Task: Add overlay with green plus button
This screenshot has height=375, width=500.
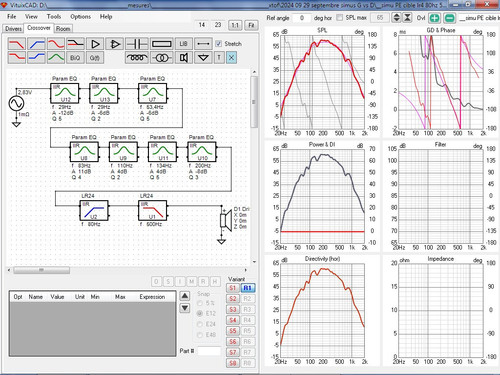Action: click(x=434, y=18)
